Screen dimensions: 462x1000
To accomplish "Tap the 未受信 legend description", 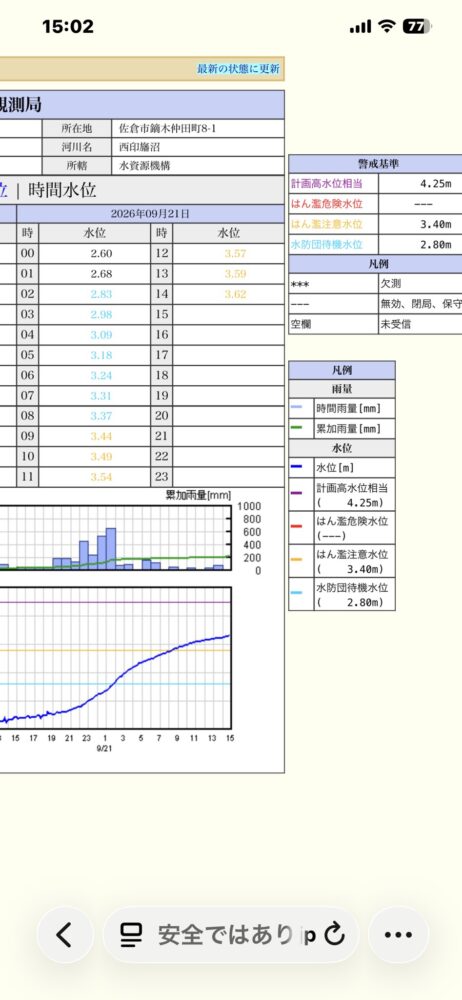I will point(396,324).
